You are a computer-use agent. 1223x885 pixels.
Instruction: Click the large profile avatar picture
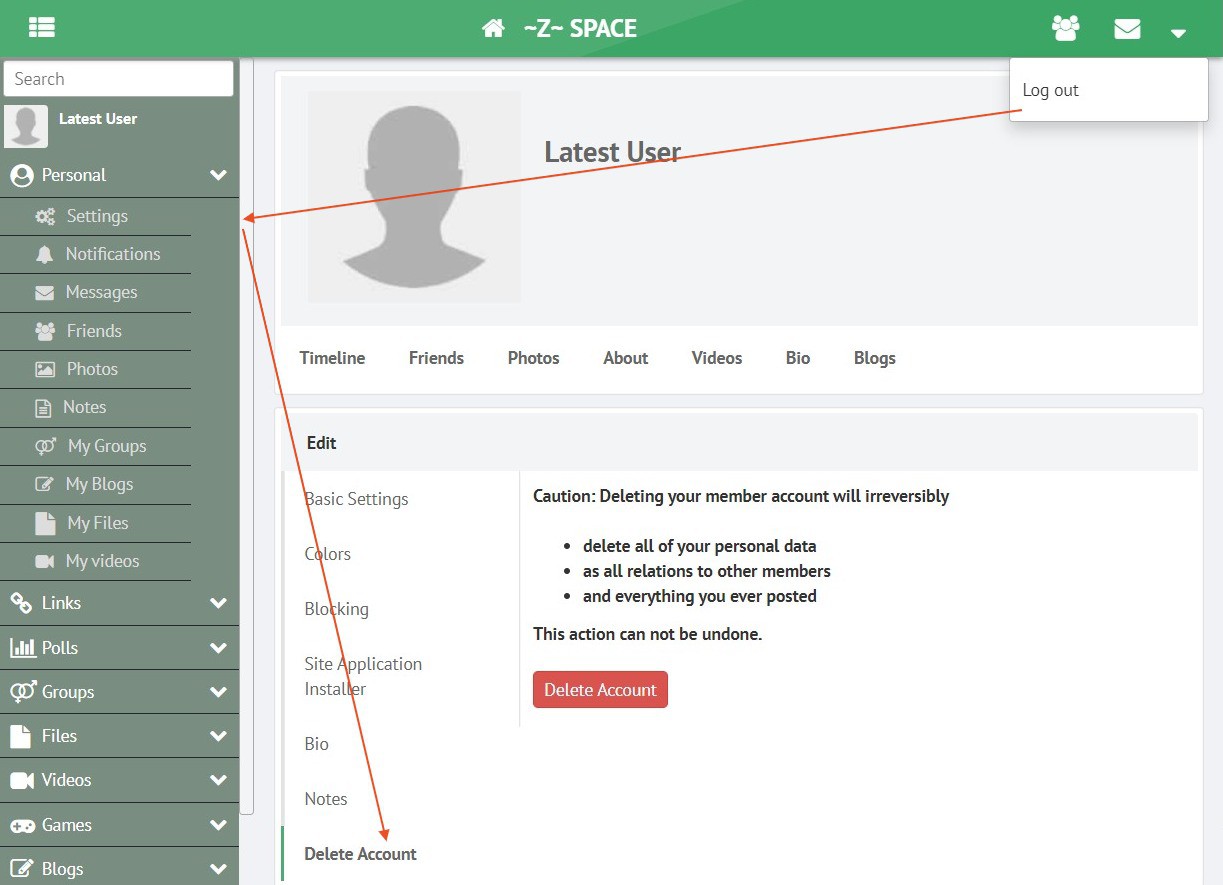point(414,197)
